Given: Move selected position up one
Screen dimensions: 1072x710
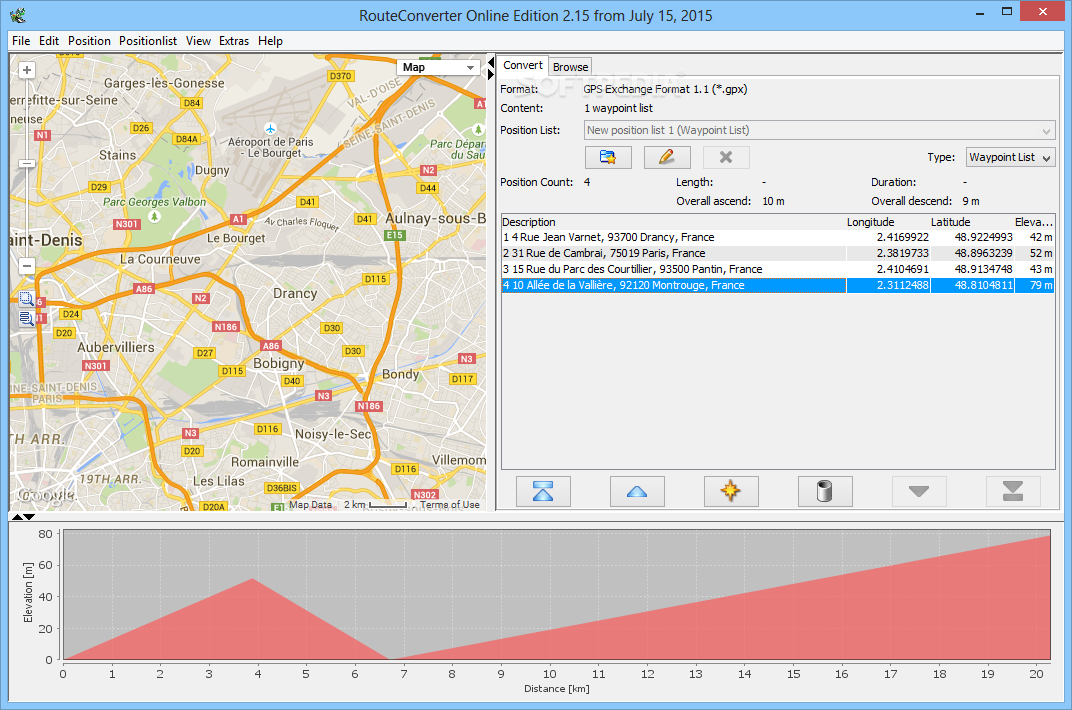Looking at the screenshot, I should (x=636, y=491).
